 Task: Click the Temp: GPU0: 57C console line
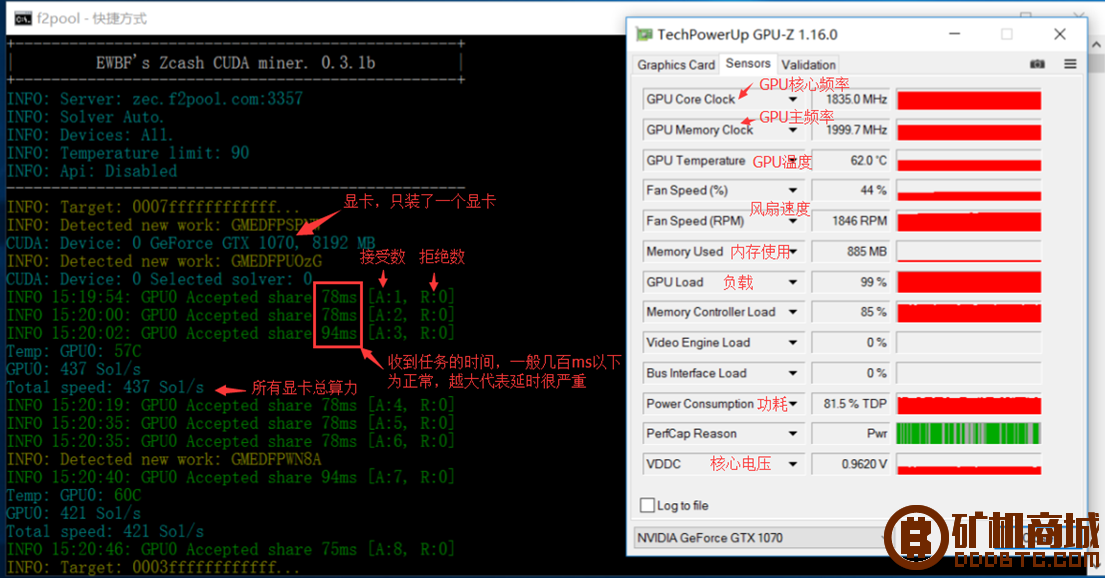tap(74, 351)
